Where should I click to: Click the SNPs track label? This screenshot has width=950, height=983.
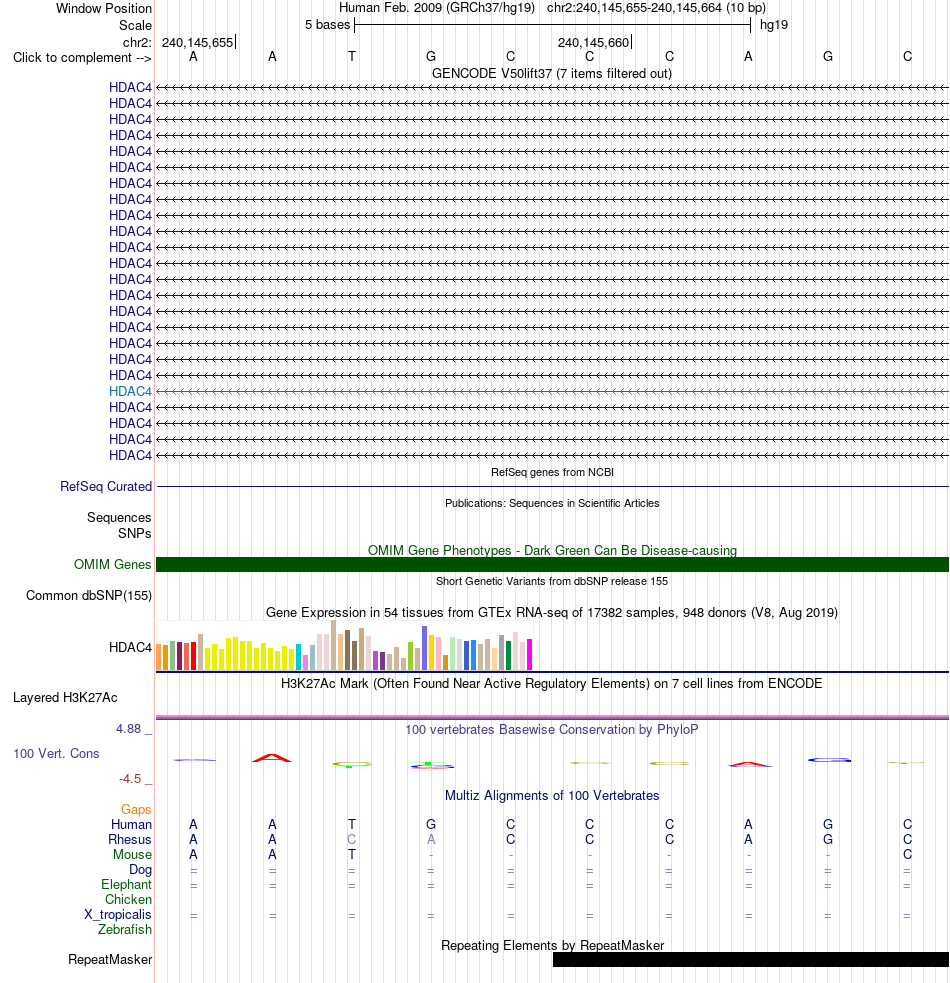[135, 534]
